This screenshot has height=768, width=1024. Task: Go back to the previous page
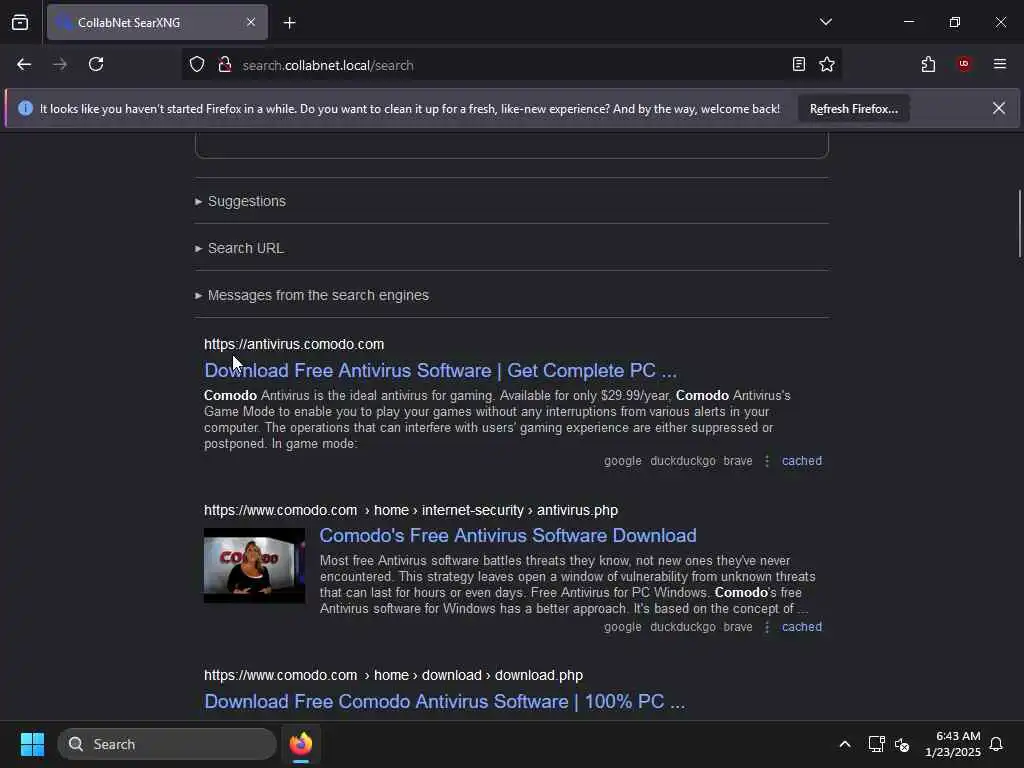click(x=24, y=65)
